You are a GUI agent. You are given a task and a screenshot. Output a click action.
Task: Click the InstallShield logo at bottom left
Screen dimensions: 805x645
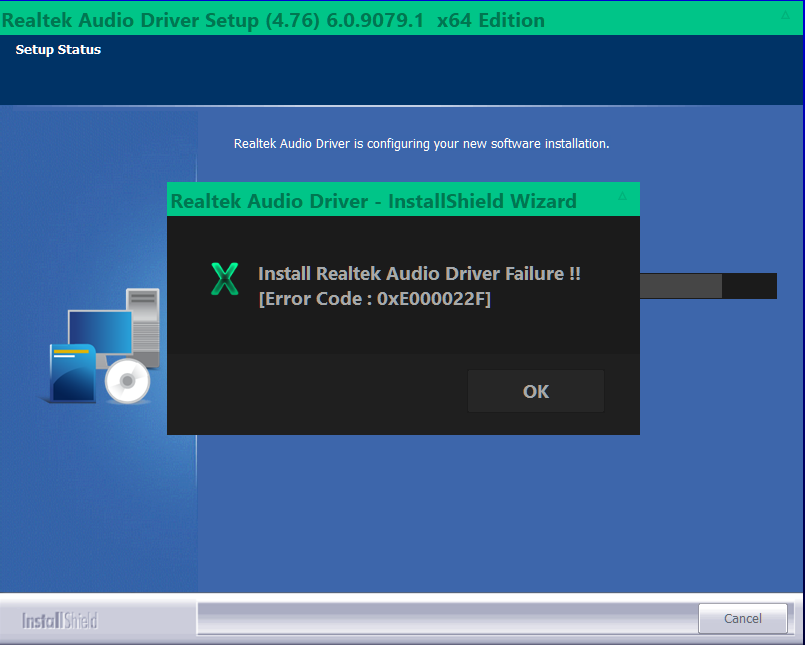coord(60,618)
